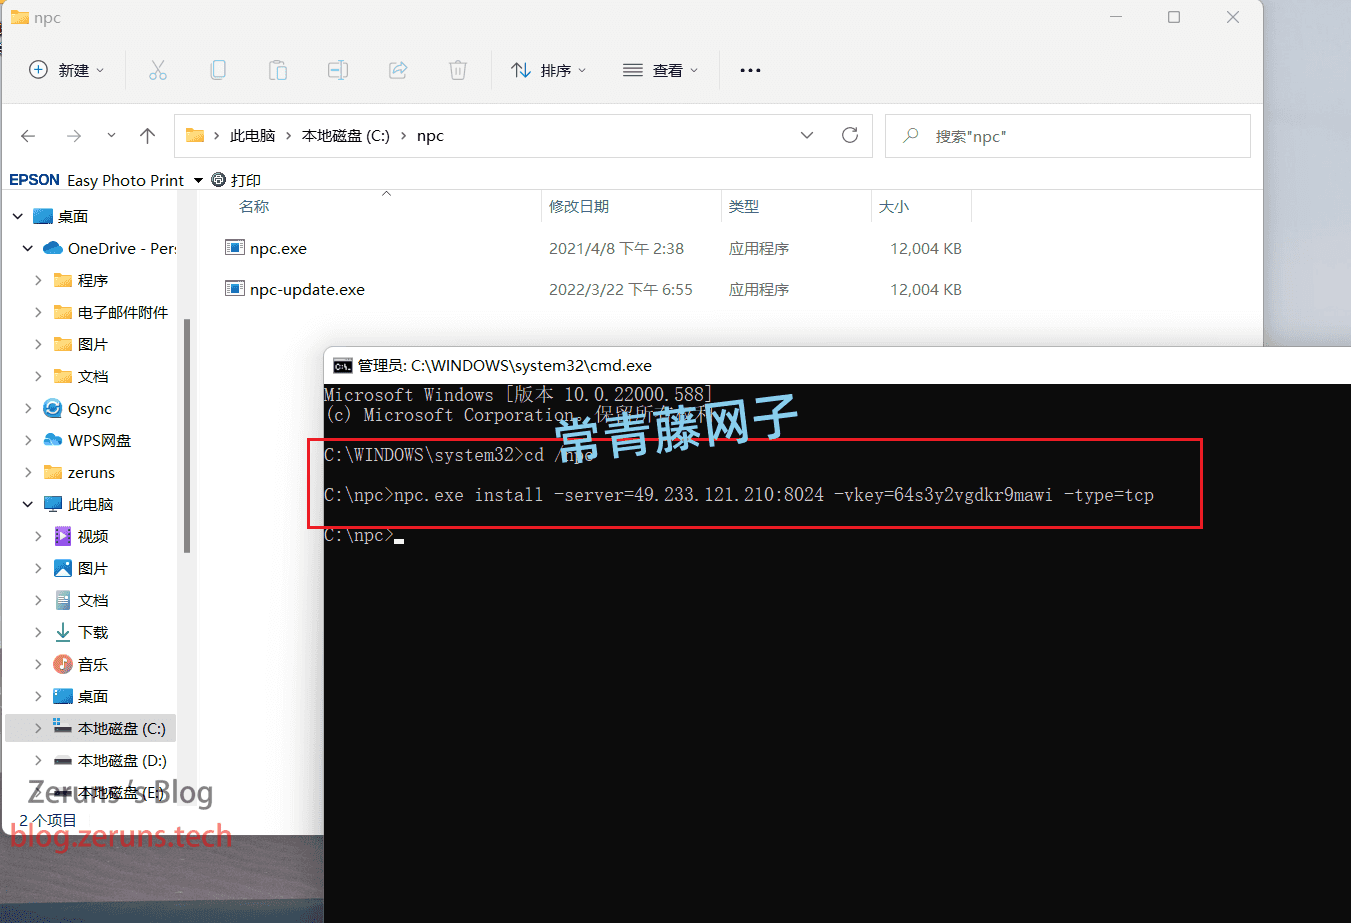1351x923 pixels.
Task: Click the OneDrive cloud icon
Action: click(x=53, y=248)
